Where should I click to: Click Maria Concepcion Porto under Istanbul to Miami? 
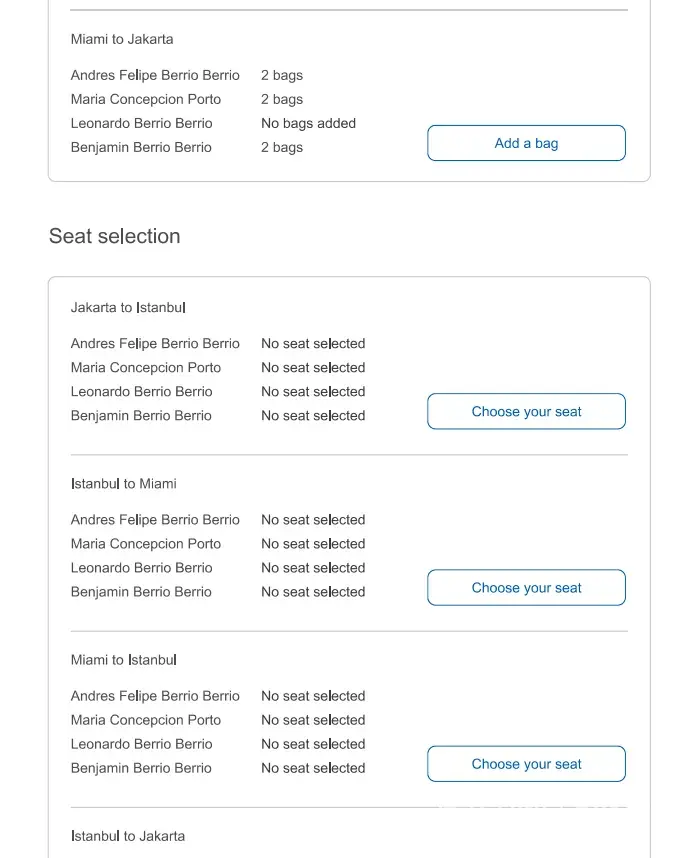[x=146, y=544]
